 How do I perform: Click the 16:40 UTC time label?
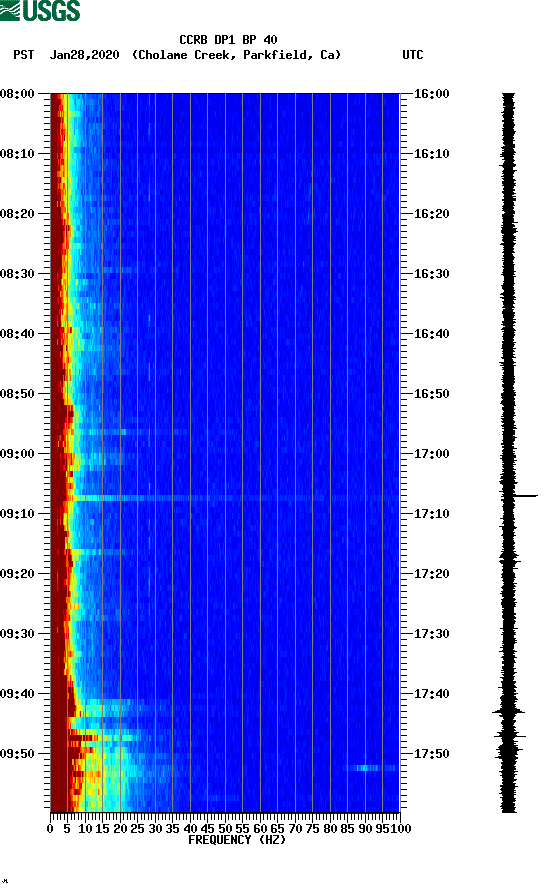click(x=431, y=334)
